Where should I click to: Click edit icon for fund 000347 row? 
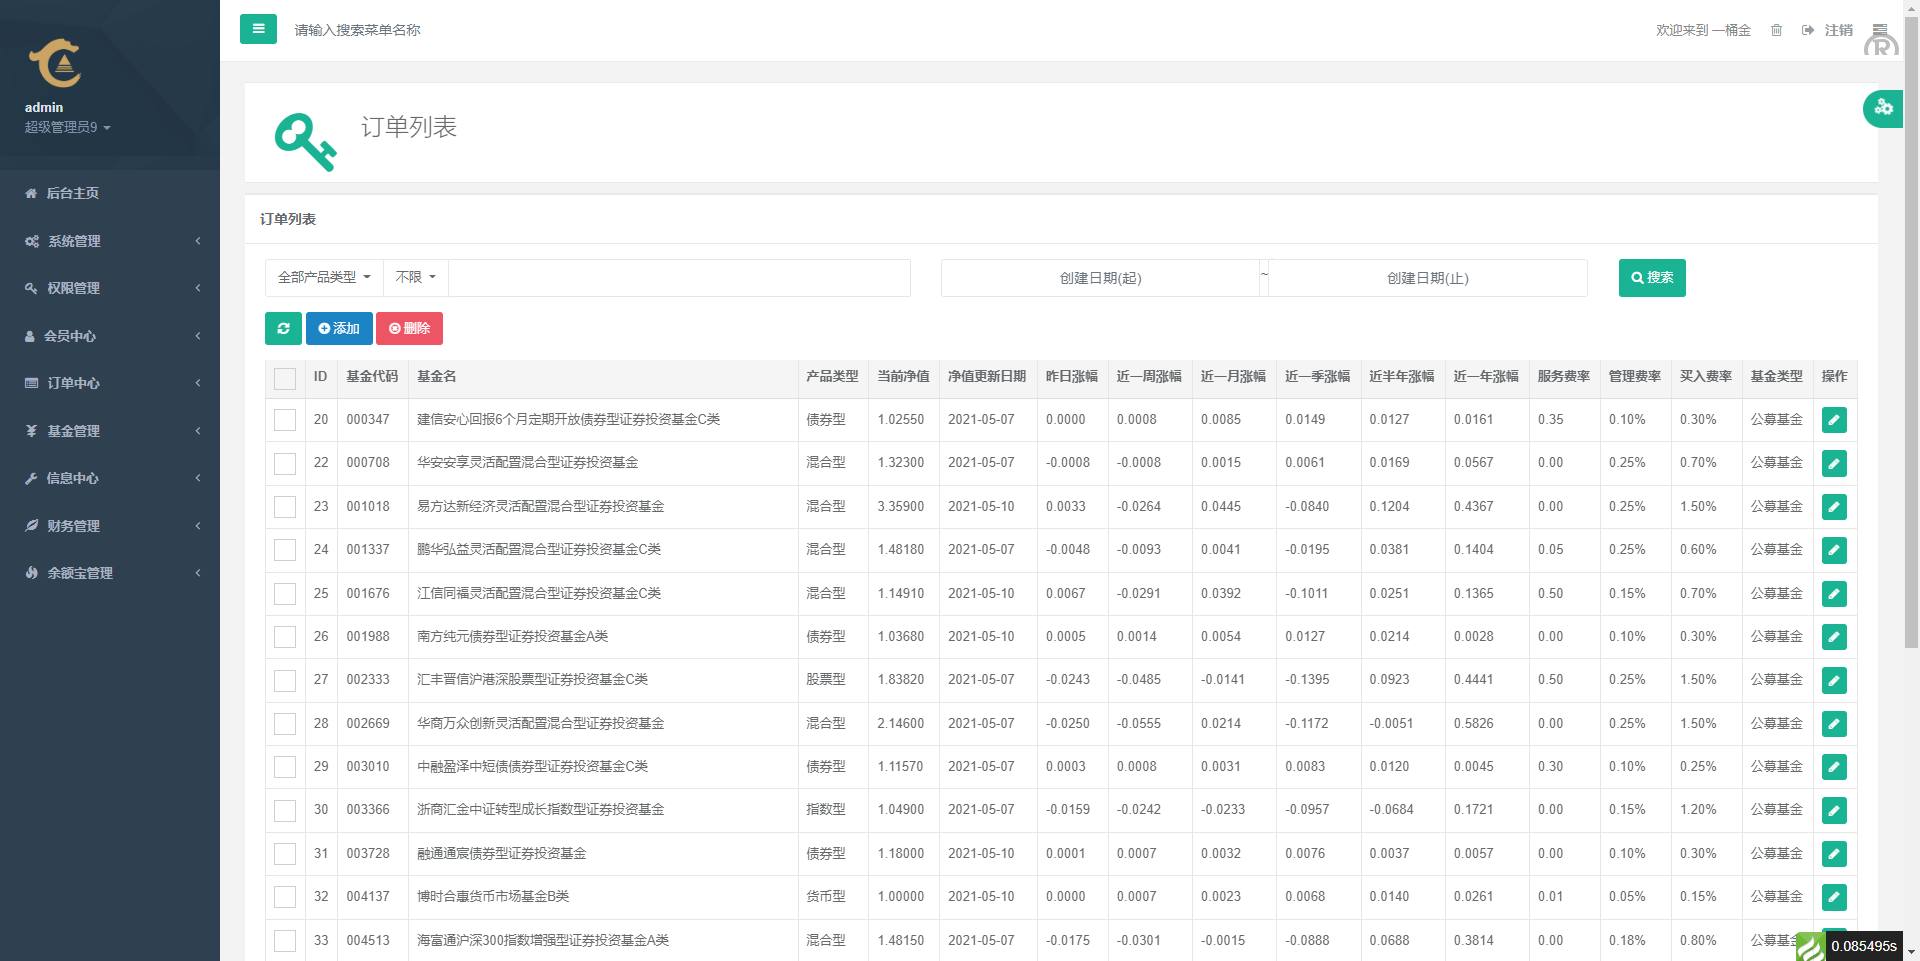tap(1834, 420)
